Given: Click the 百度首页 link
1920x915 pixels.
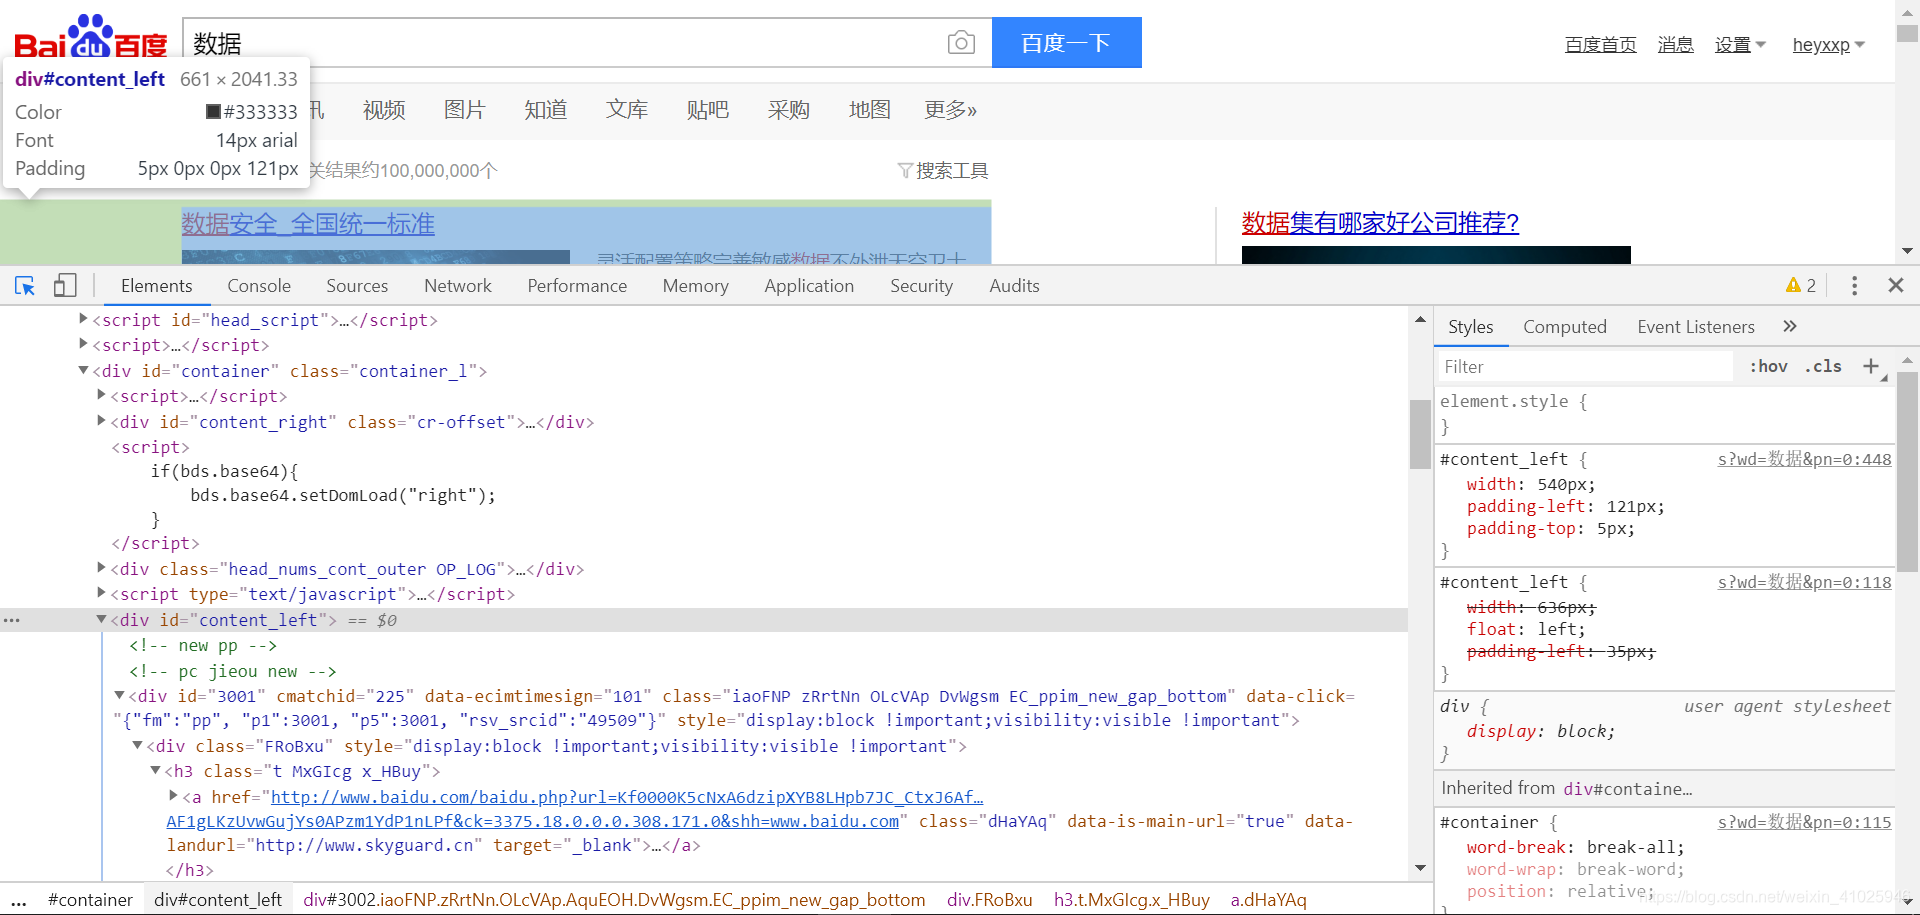Looking at the screenshot, I should click(1600, 45).
